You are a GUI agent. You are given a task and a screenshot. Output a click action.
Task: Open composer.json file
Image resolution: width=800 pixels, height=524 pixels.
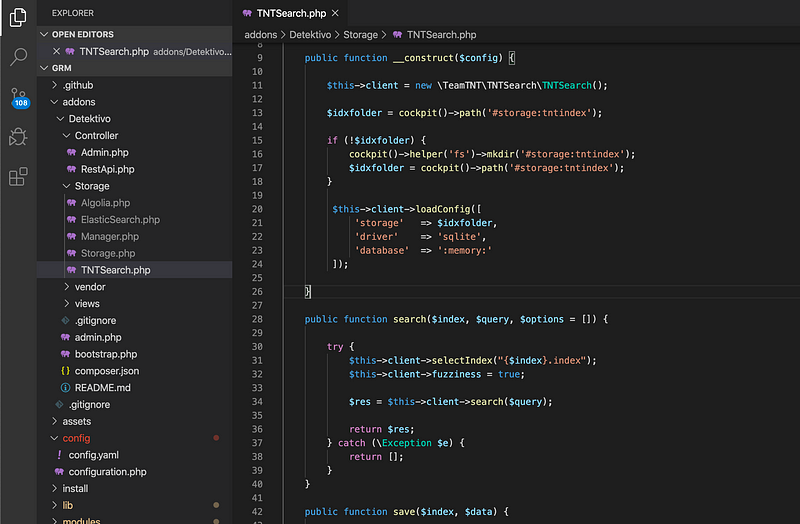click(x=106, y=371)
